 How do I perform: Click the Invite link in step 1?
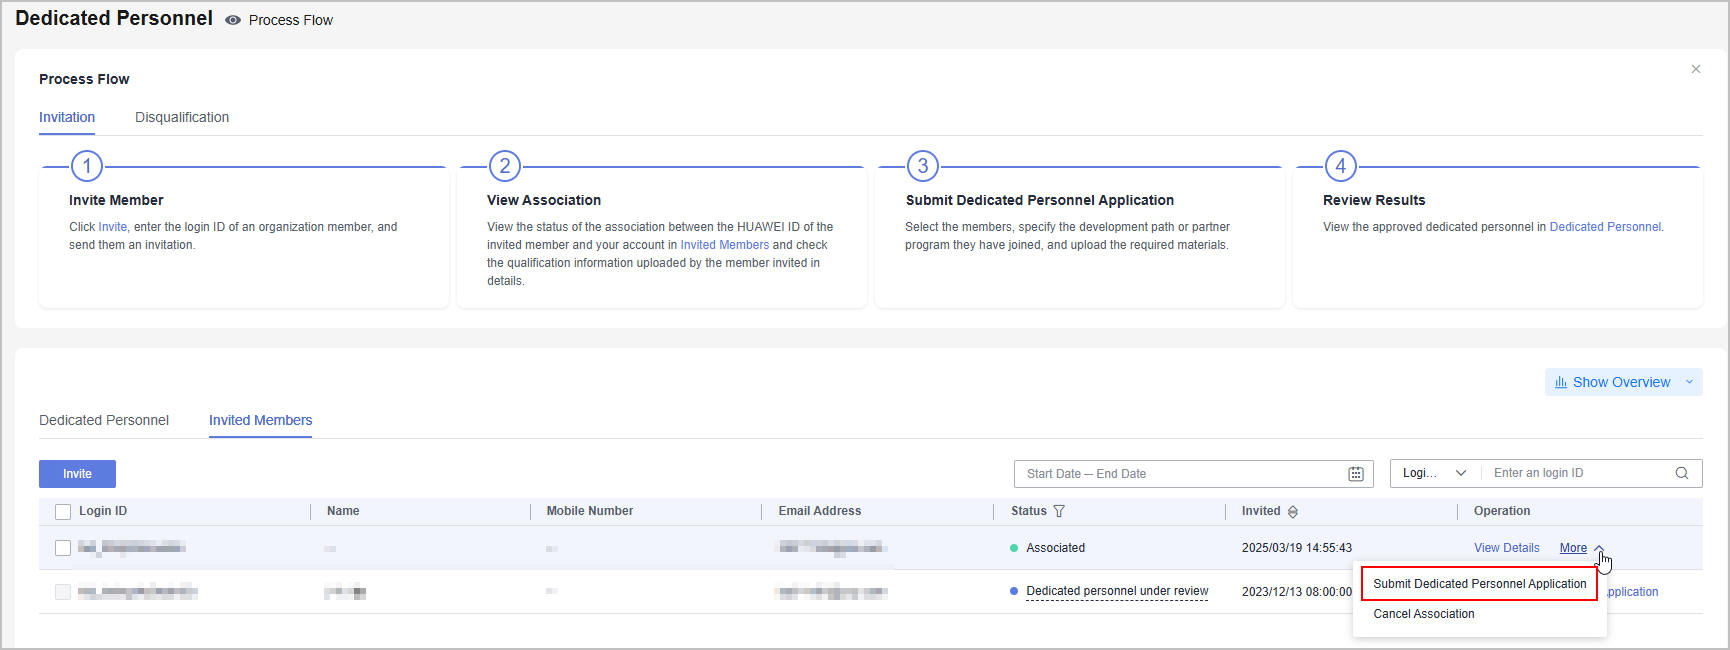112,227
